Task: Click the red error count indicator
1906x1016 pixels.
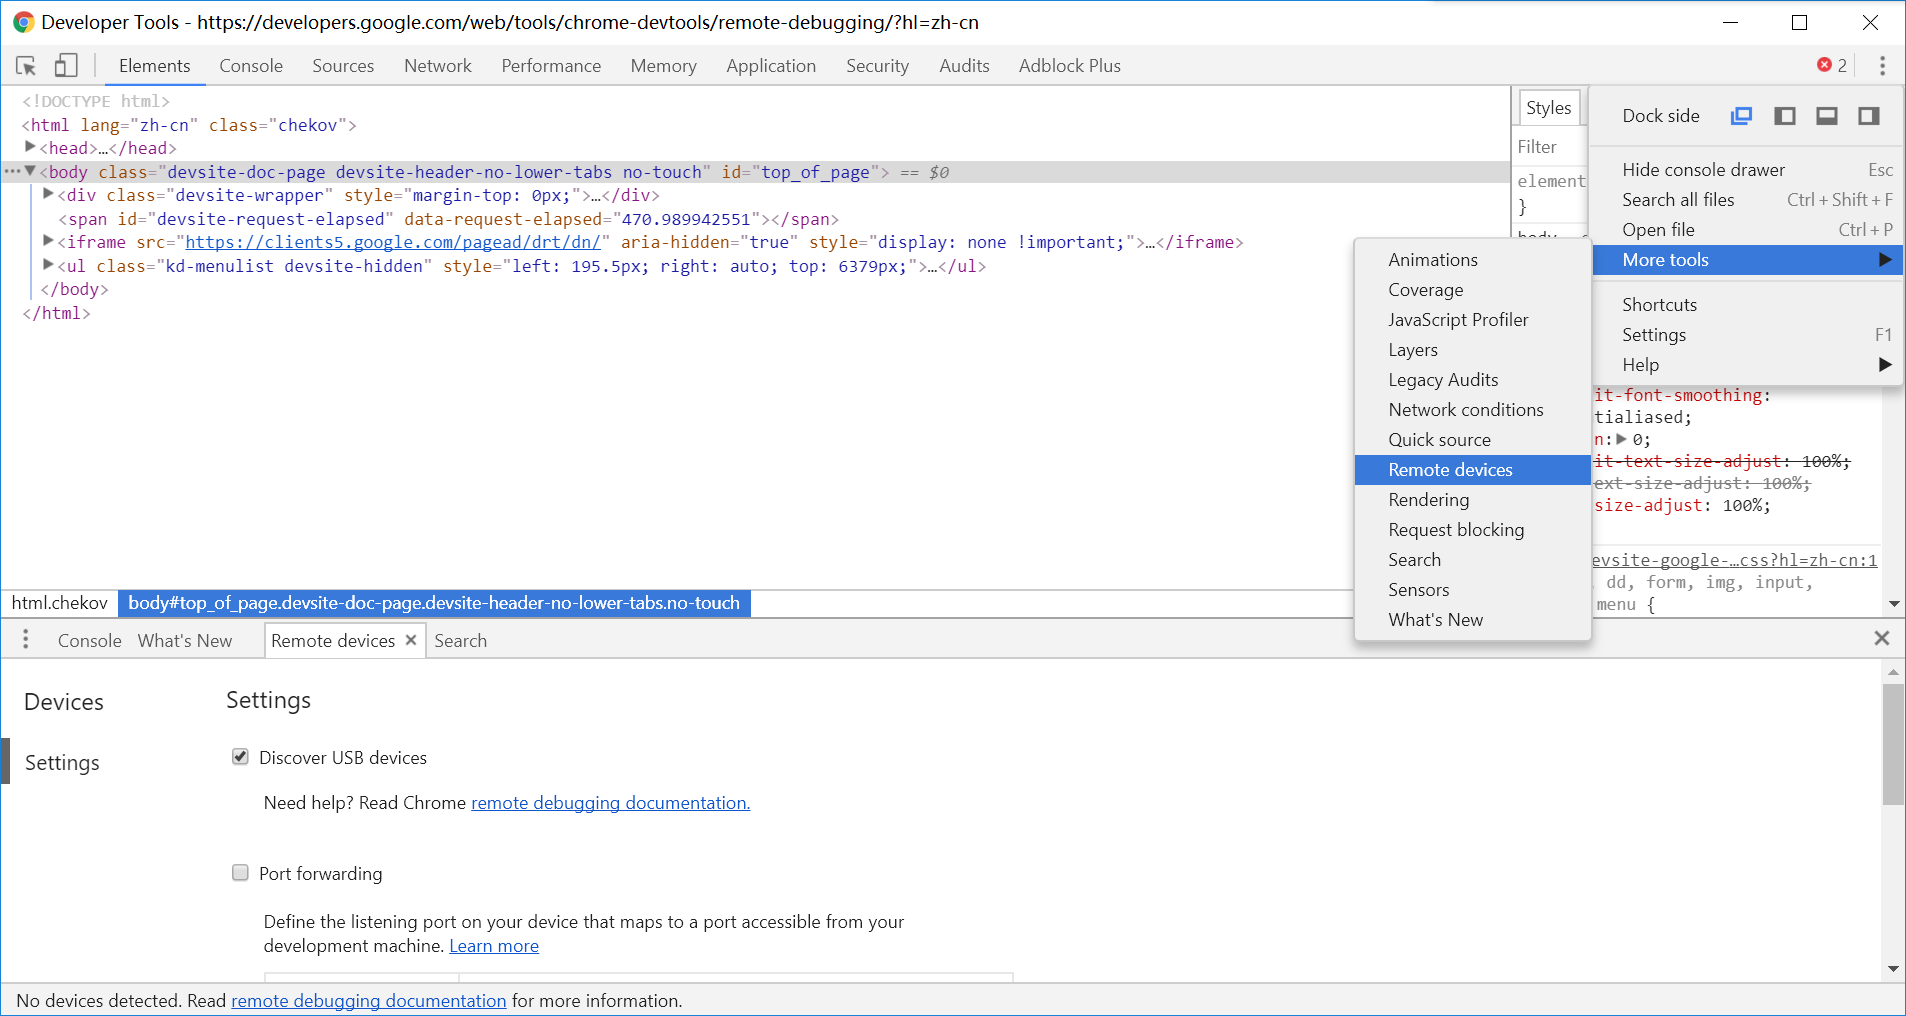Action: [1832, 65]
